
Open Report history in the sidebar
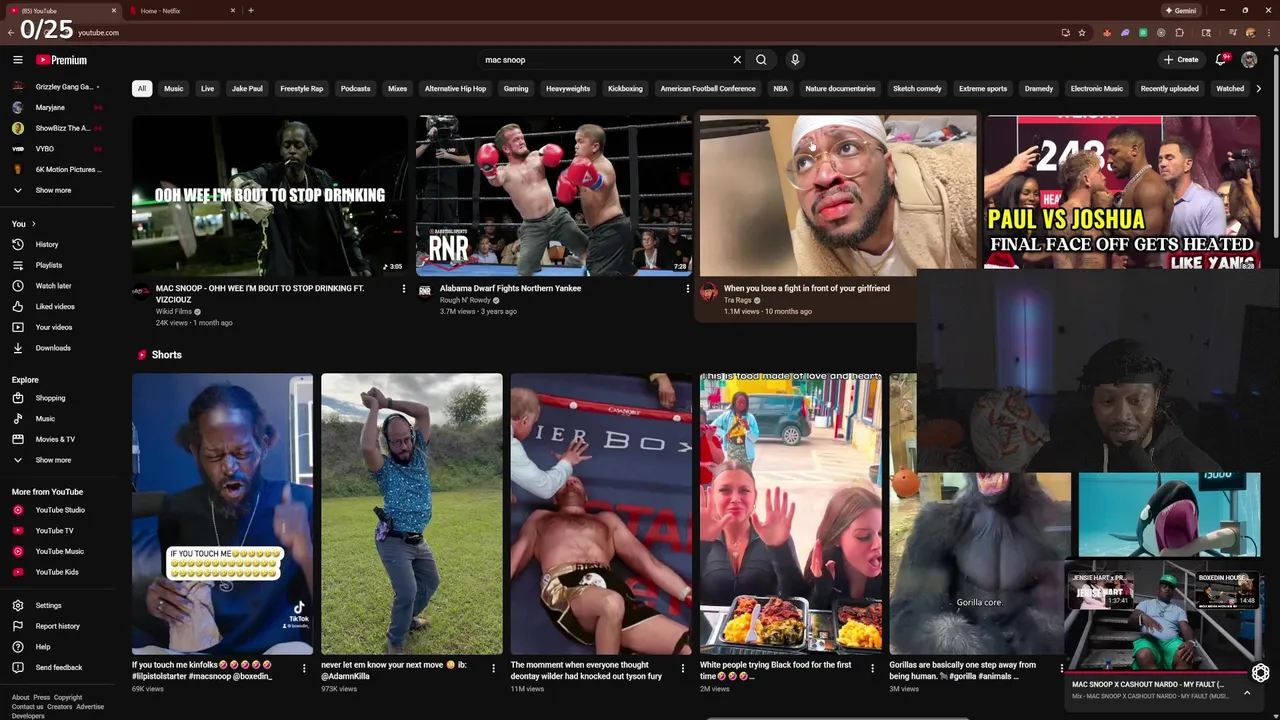(x=57, y=626)
